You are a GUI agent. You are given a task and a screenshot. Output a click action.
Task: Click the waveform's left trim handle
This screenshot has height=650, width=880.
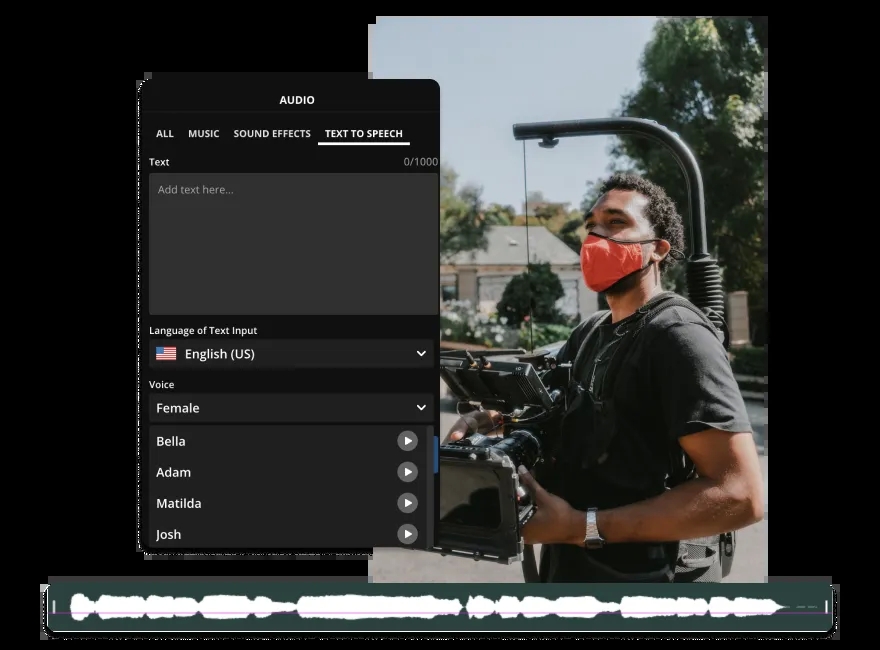tap(54, 607)
